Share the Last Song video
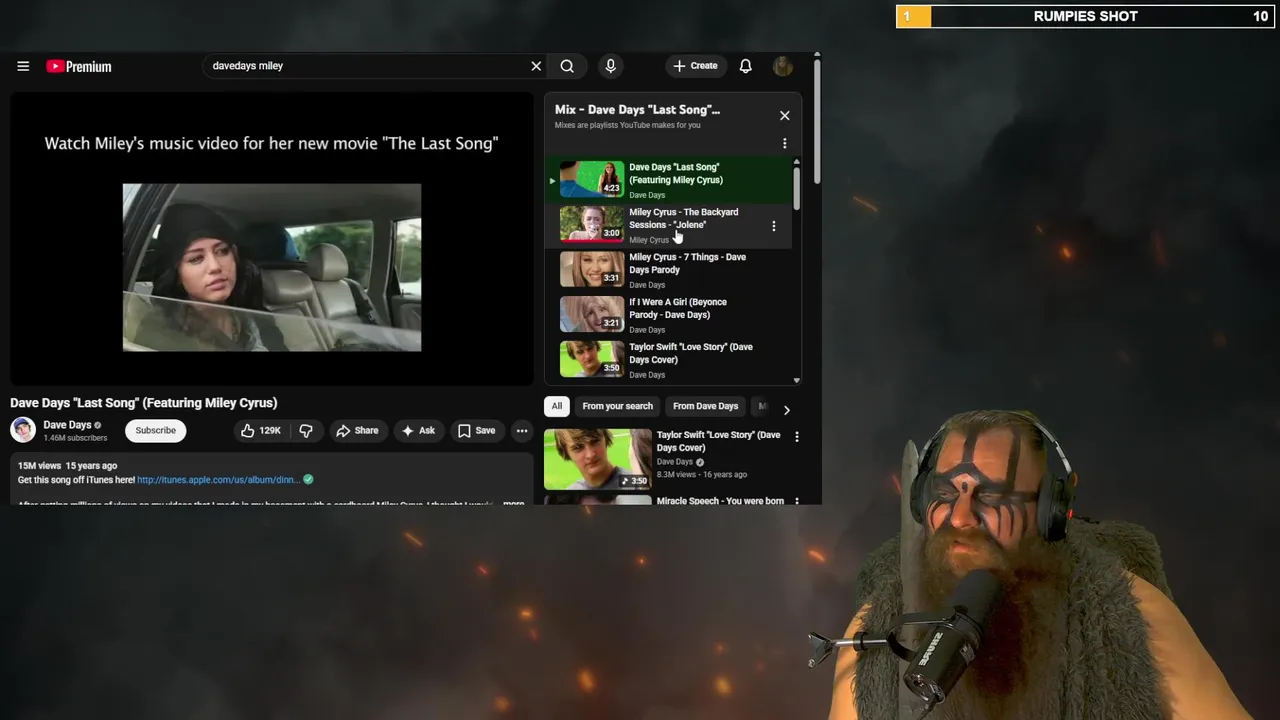The height and width of the screenshot is (720, 1280). point(357,430)
